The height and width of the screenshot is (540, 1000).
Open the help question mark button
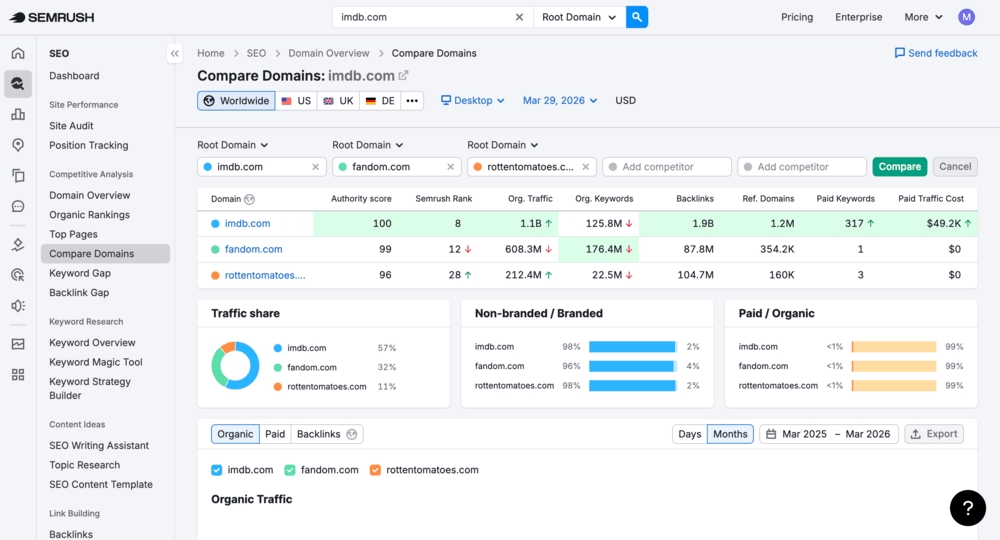(967, 508)
